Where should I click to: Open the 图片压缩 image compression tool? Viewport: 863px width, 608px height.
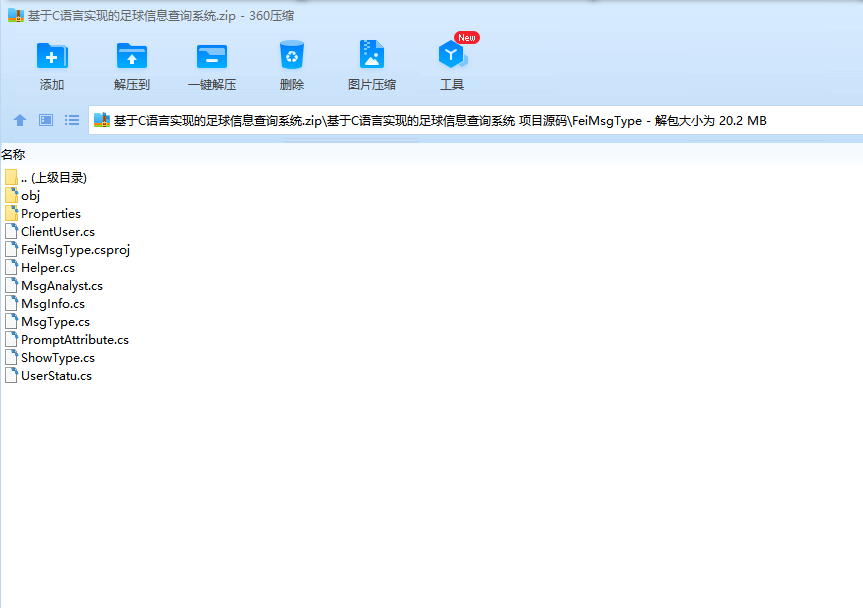pyautogui.click(x=372, y=54)
